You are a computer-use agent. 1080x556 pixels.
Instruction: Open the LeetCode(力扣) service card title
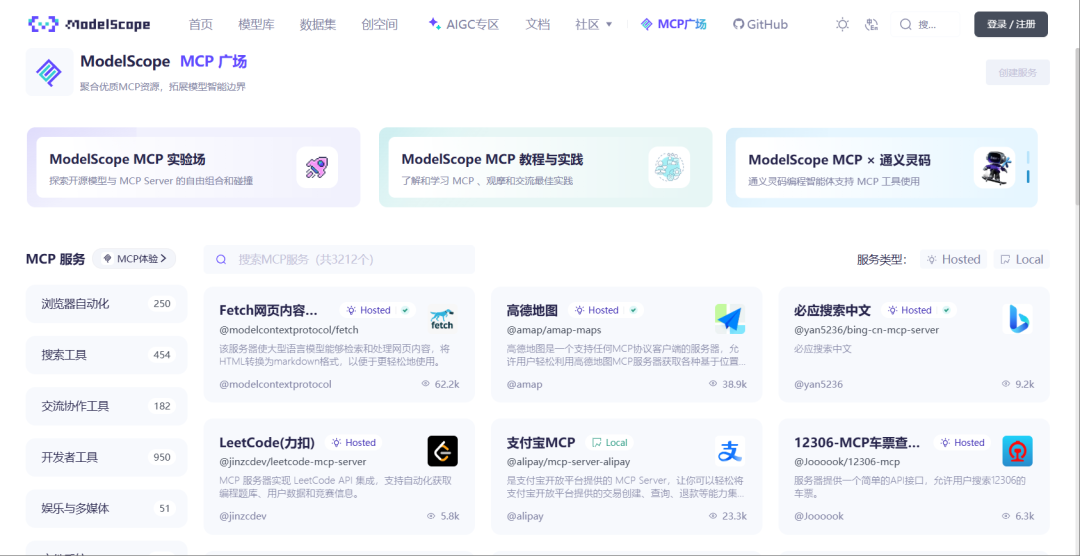(267, 442)
